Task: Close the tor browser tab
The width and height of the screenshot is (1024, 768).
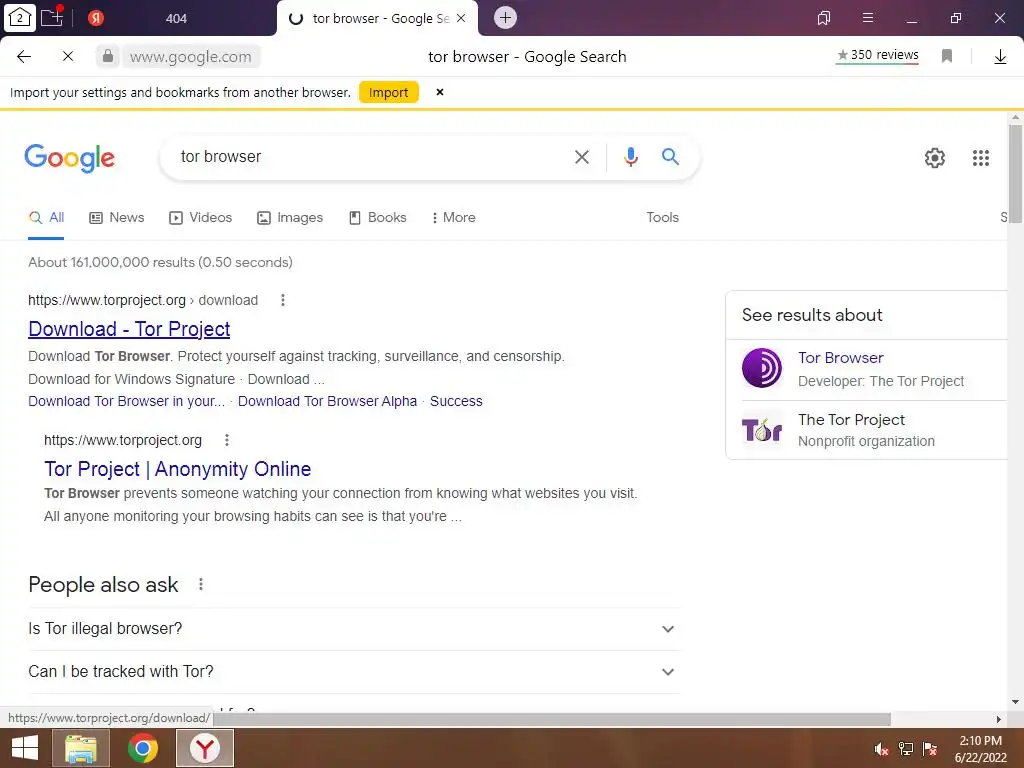Action: coord(461,18)
